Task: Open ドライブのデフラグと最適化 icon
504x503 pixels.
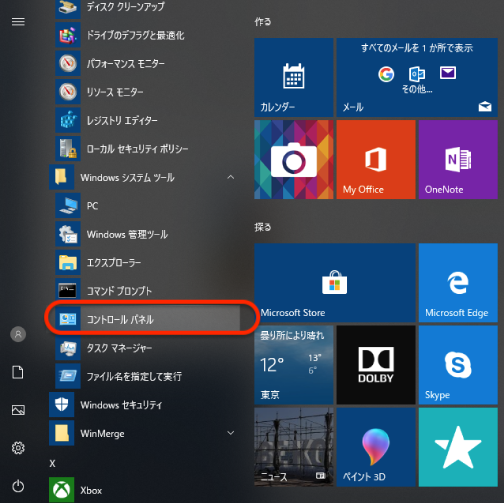Action: (68, 35)
